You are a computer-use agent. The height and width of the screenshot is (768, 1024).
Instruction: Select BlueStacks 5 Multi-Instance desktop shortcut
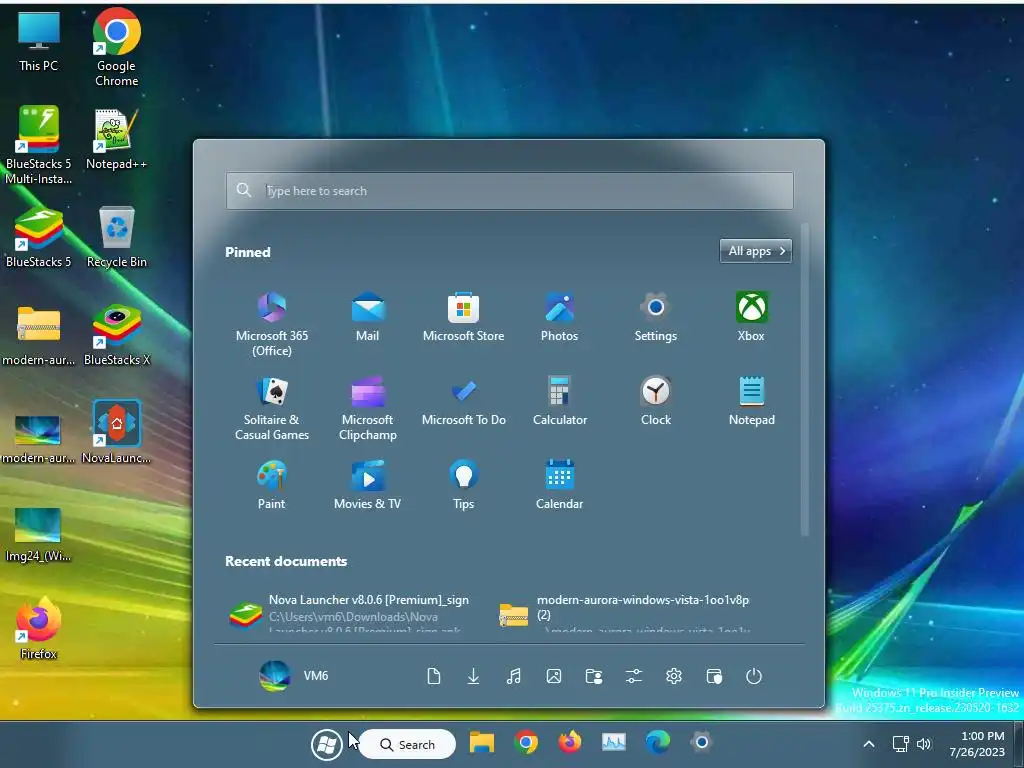(39, 145)
